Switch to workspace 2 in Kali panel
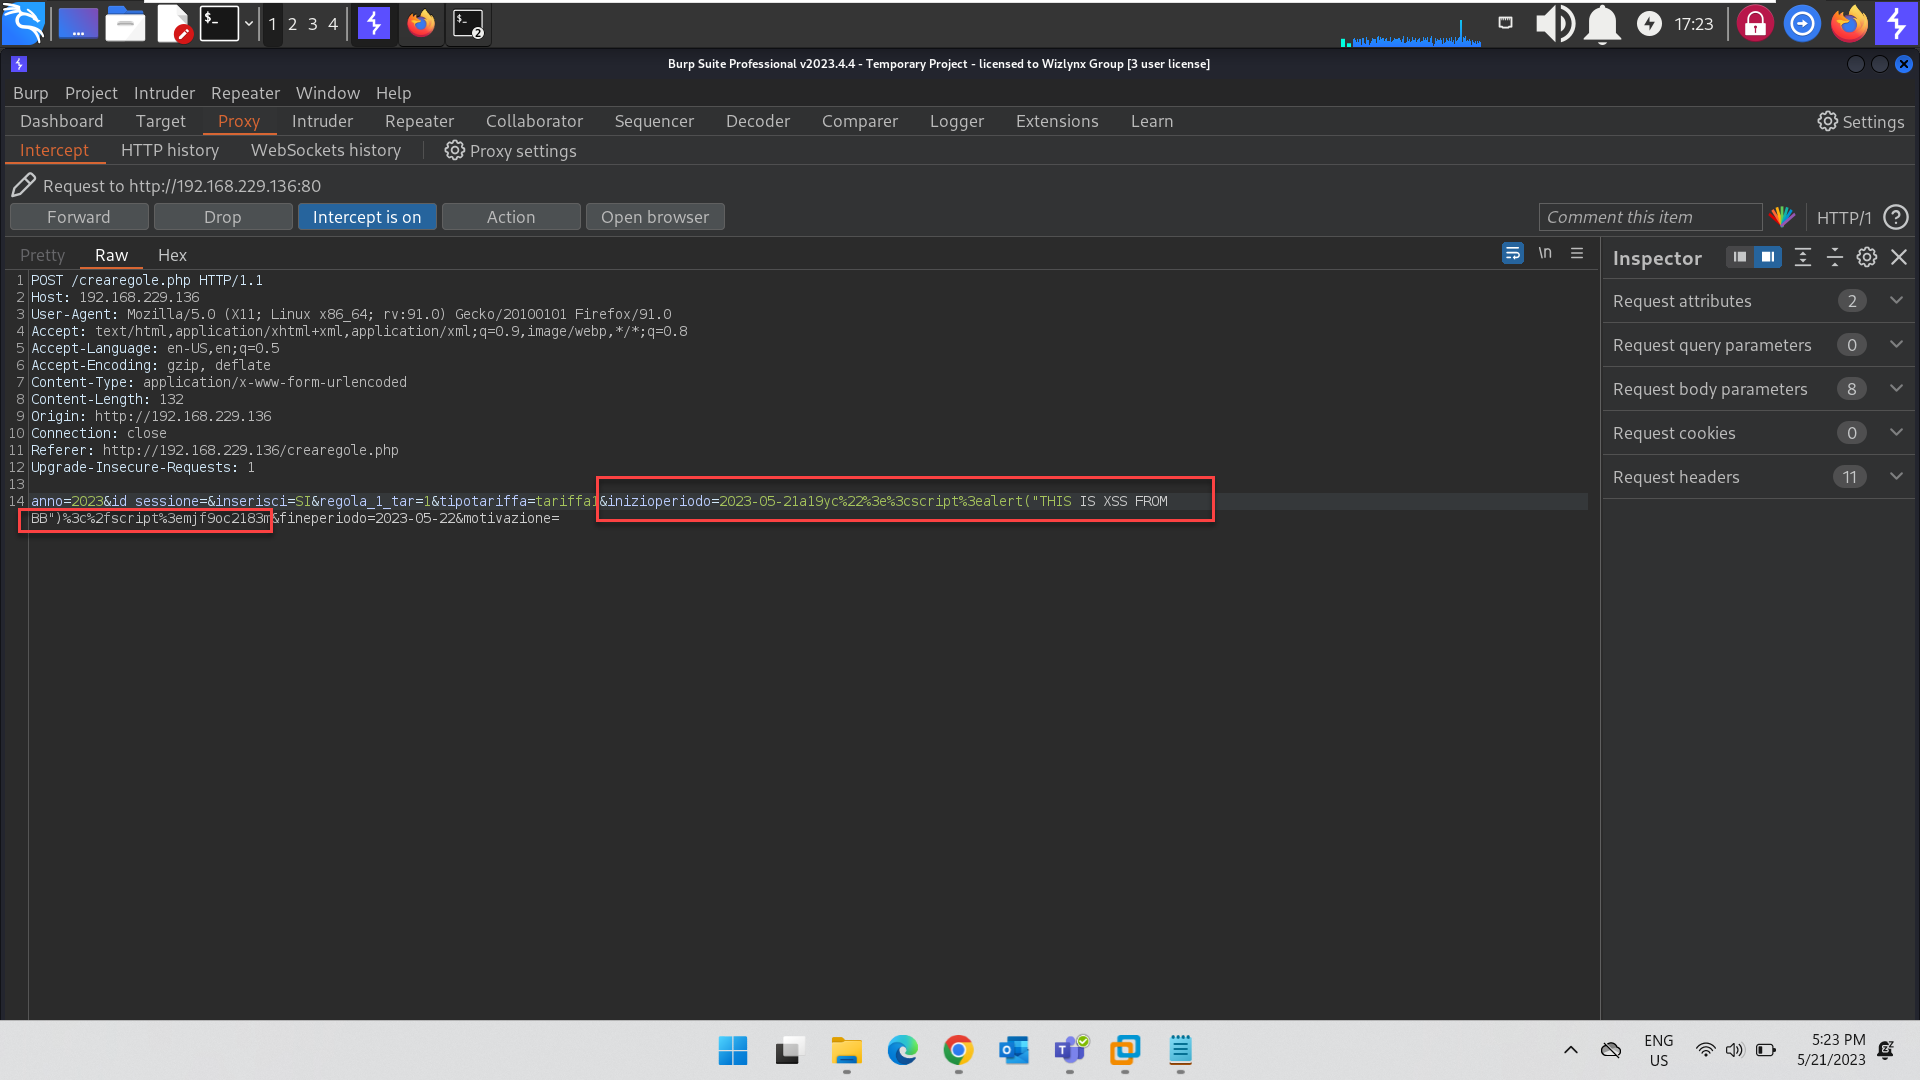Viewport: 1920px width, 1080px height. pos(292,24)
